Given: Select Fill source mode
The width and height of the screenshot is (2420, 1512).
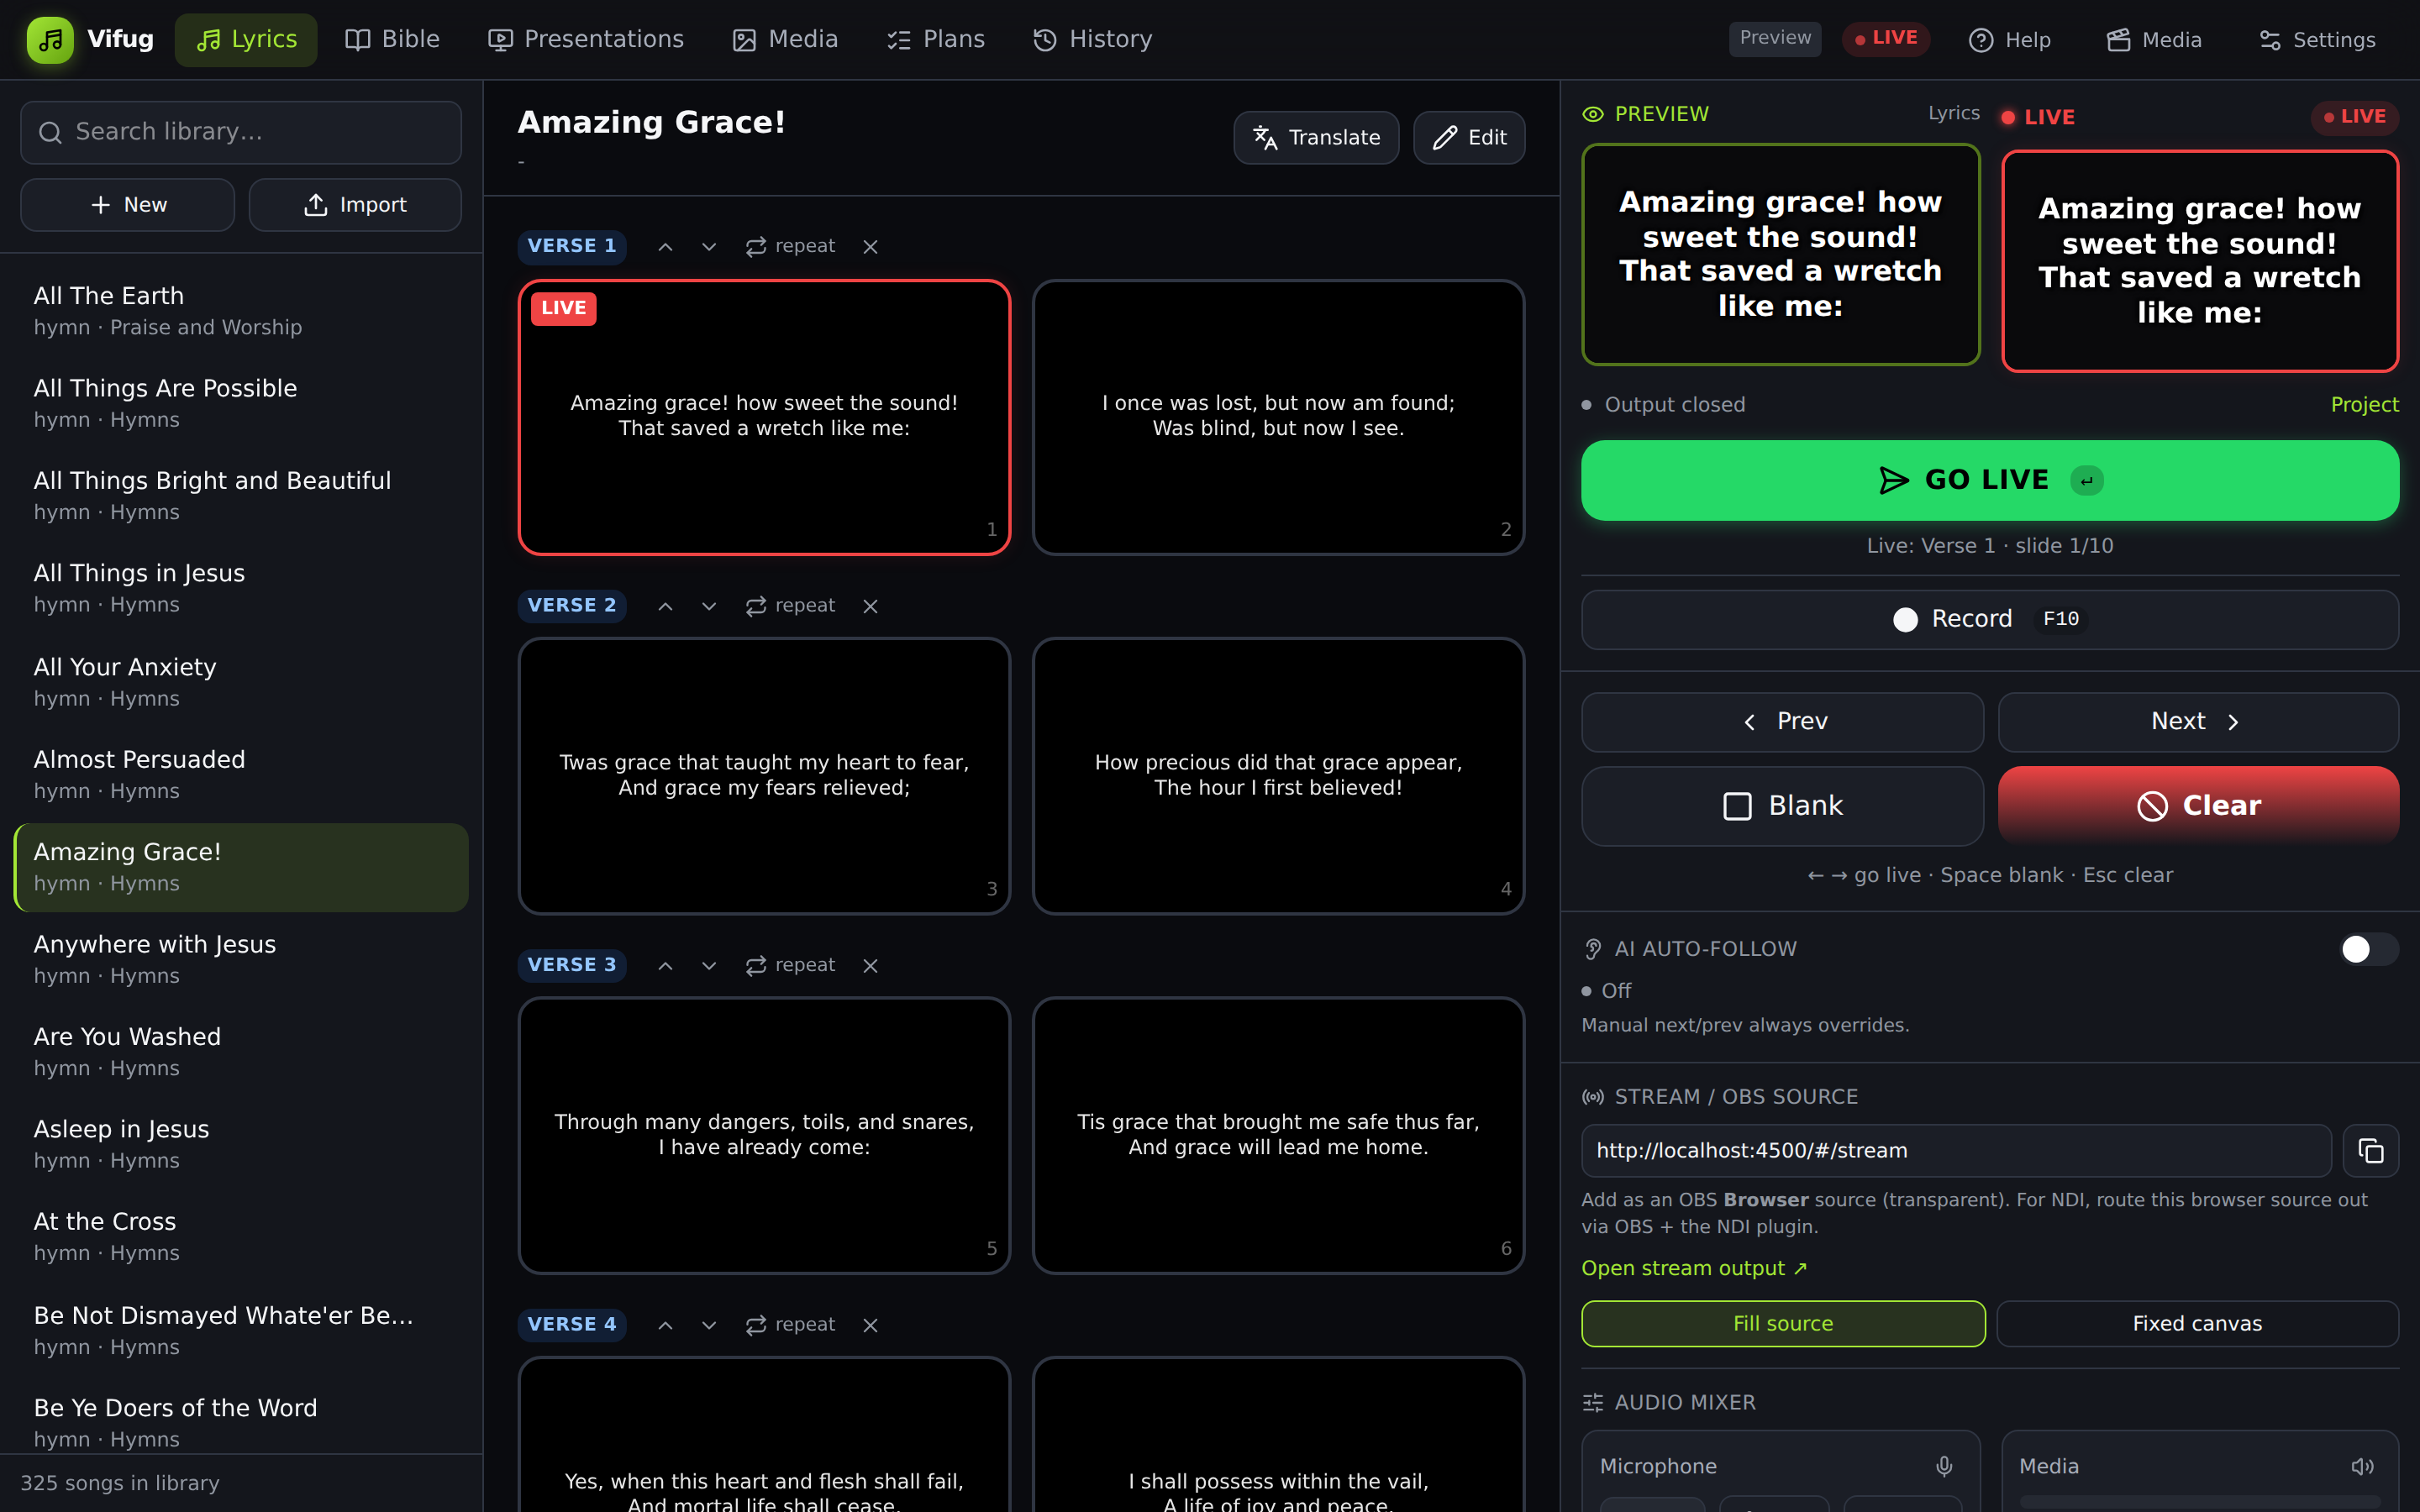Looking at the screenshot, I should click(x=1783, y=1324).
